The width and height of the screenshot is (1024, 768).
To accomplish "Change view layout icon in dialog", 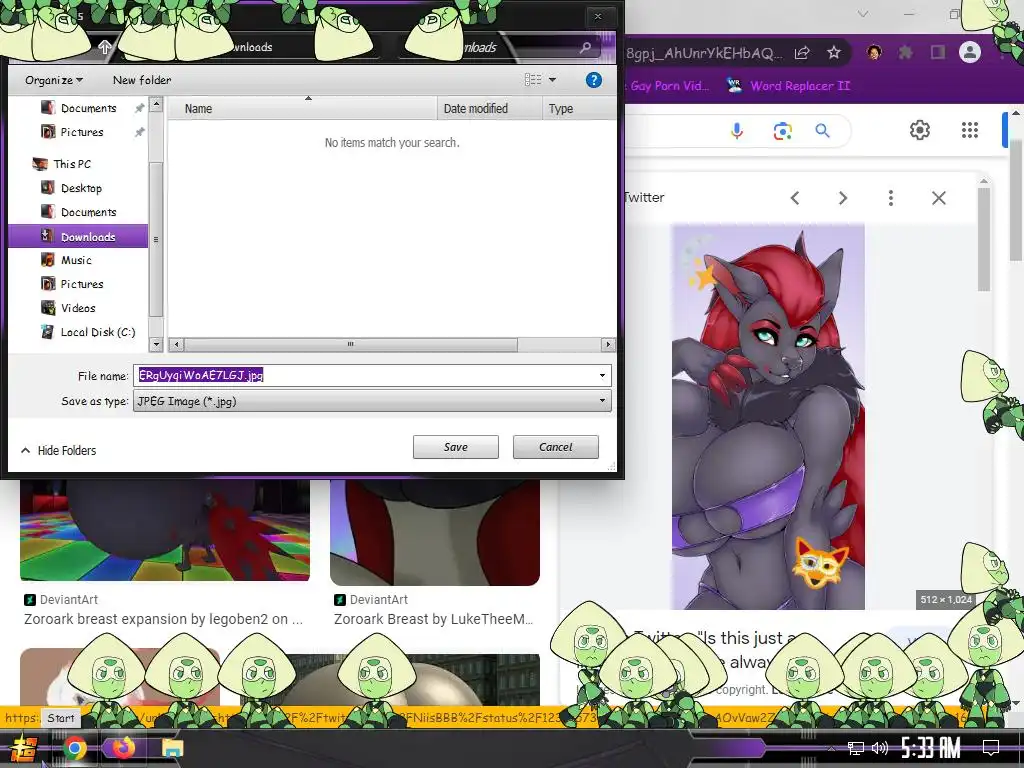I will (533, 80).
